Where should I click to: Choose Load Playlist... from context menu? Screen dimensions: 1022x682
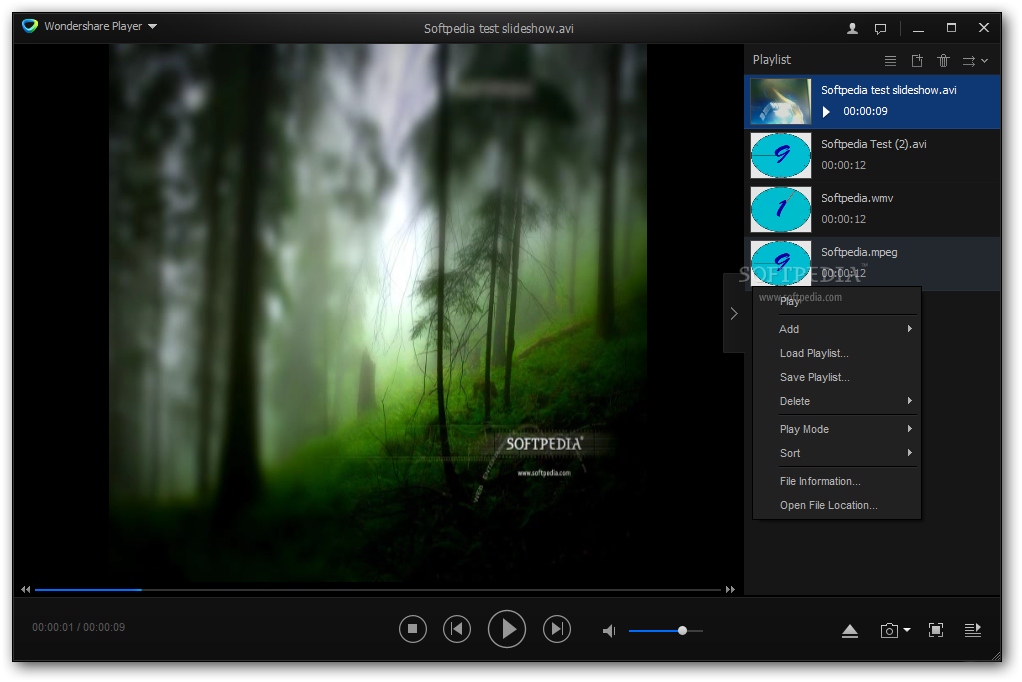pos(836,353)
